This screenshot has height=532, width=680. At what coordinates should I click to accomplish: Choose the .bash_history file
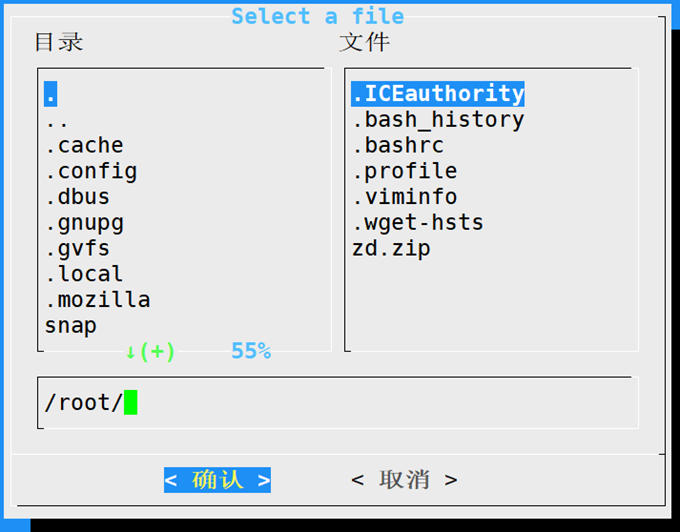(438, 120)
